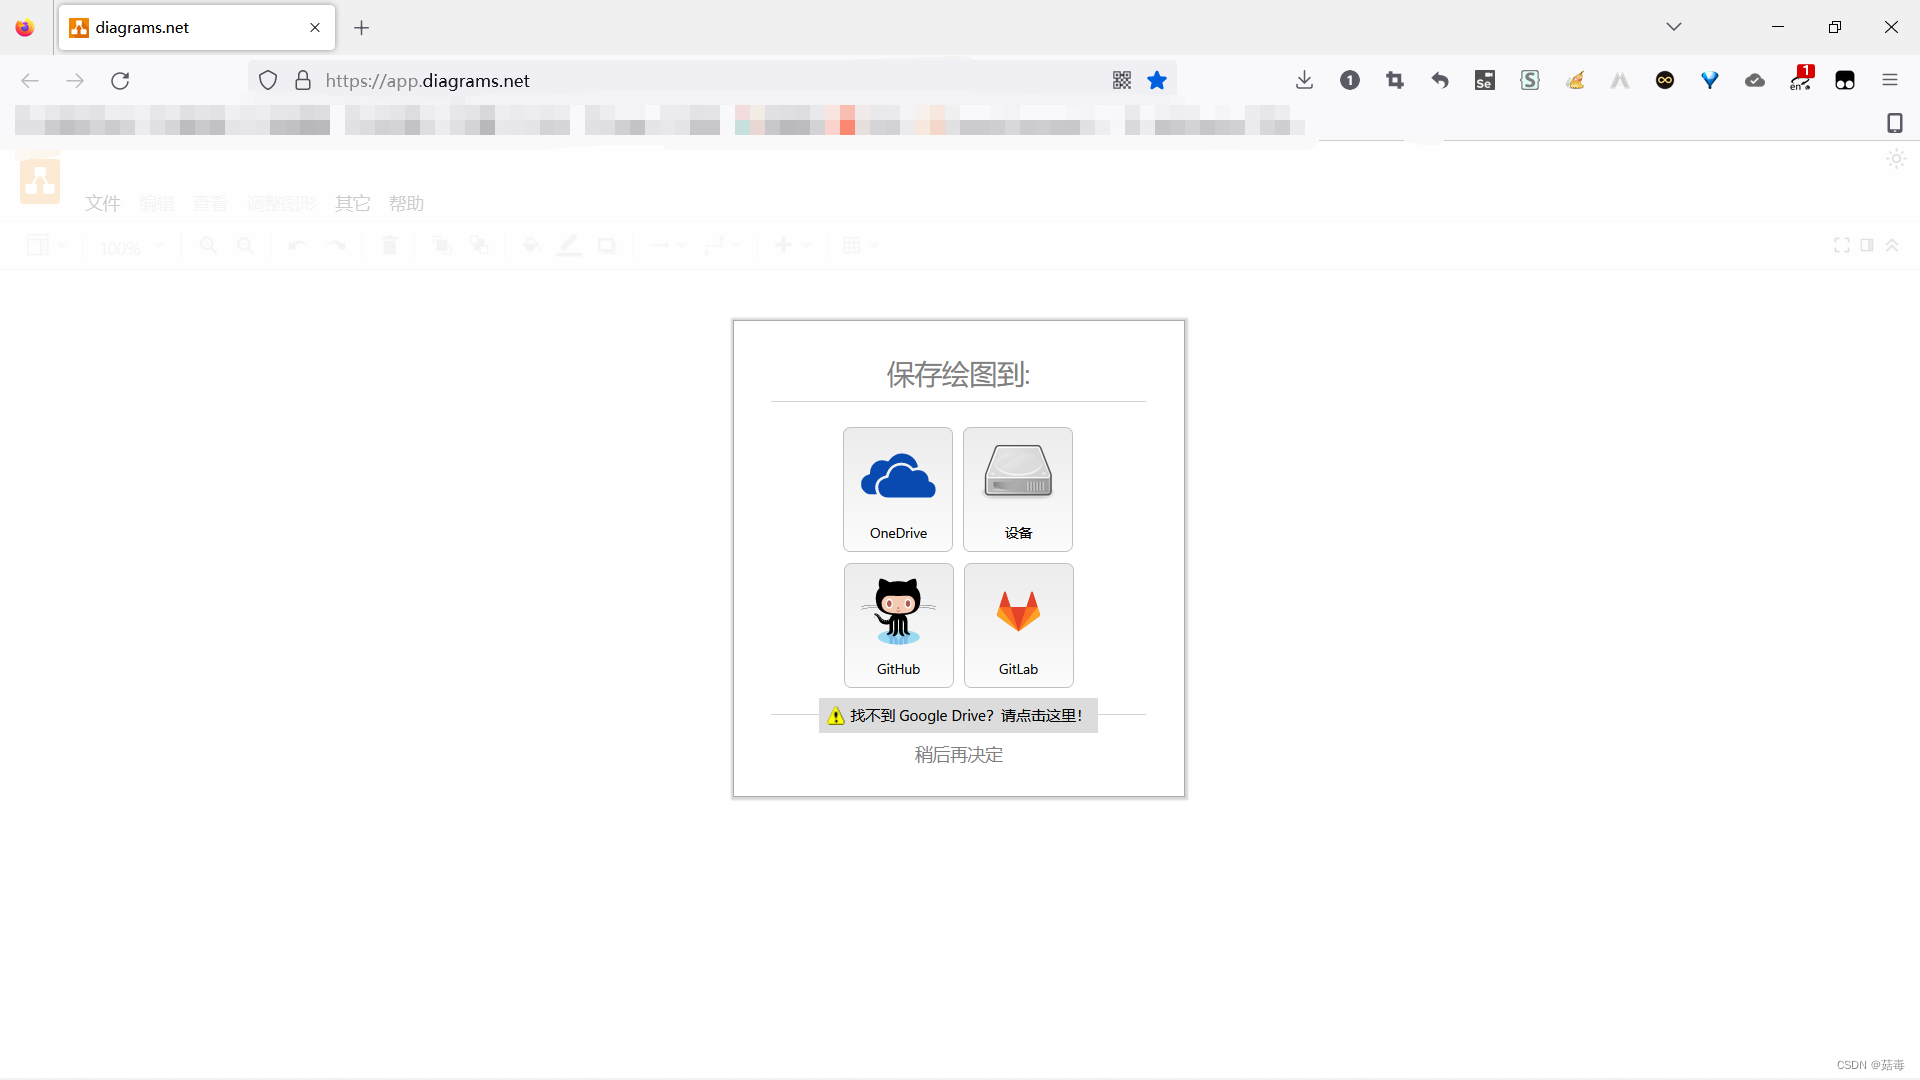
Task: Open the 文件 File menu
Action: [x=102, y=204]
